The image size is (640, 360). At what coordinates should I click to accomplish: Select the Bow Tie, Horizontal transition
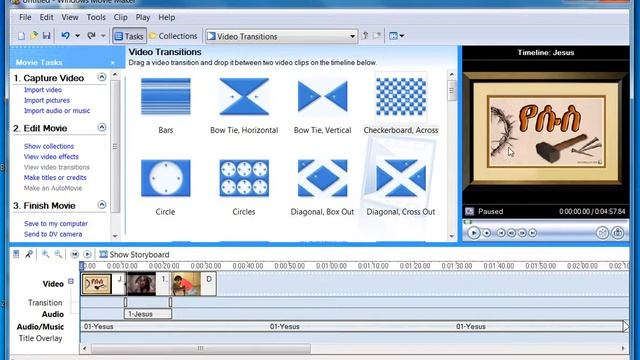tap(244, 97)
